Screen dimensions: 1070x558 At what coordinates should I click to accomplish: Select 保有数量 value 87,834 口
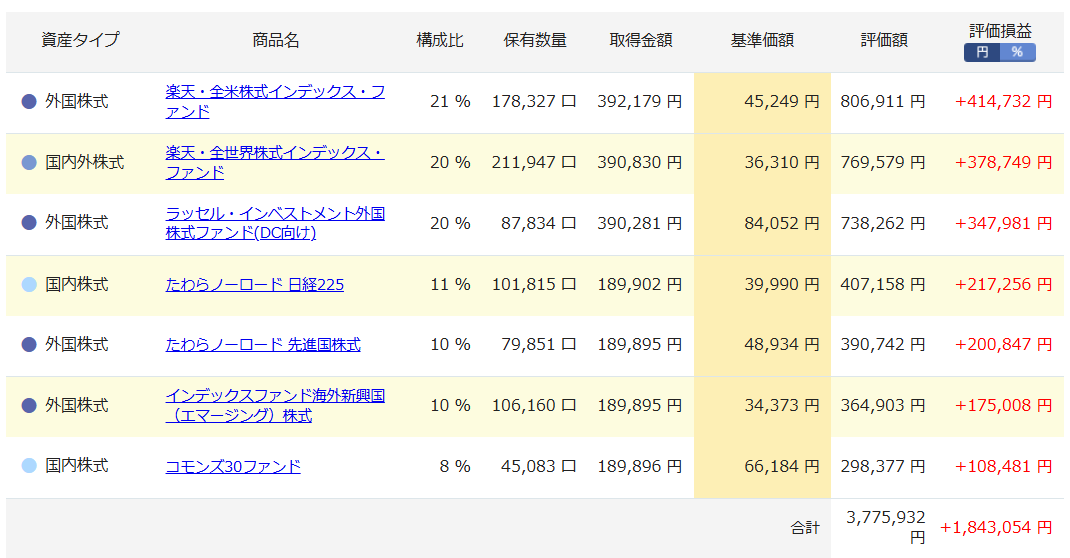tap(538, 223)
